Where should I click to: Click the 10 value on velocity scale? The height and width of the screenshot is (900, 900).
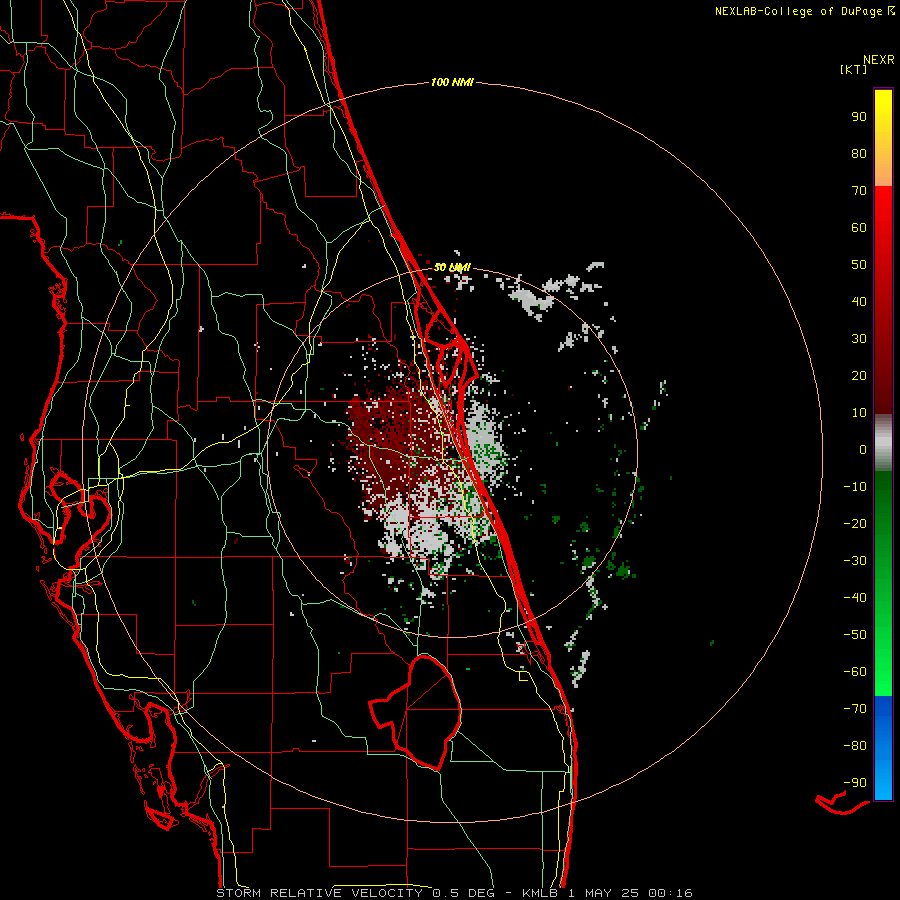click(x=859, y=413)
